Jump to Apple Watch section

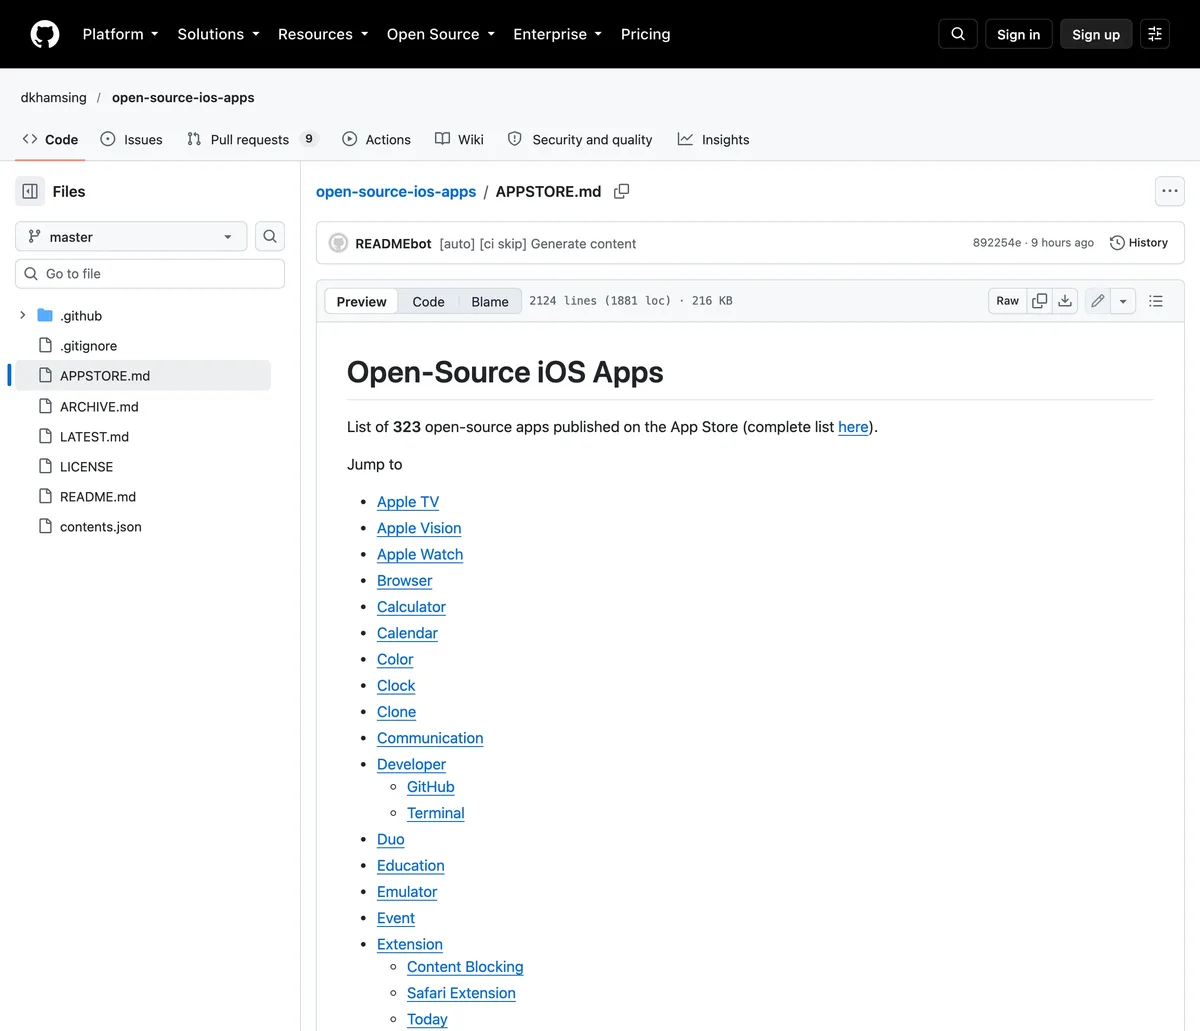click(x=420, y=554)
